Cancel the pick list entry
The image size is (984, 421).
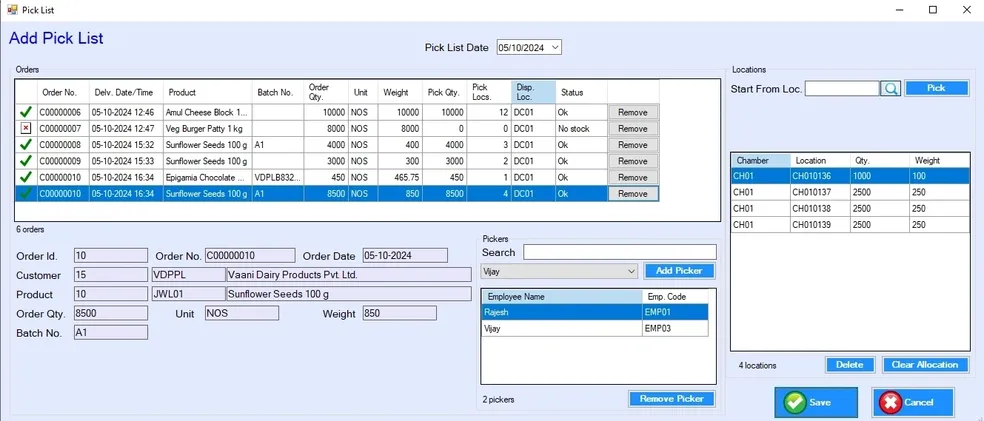(x=912, y=402)
